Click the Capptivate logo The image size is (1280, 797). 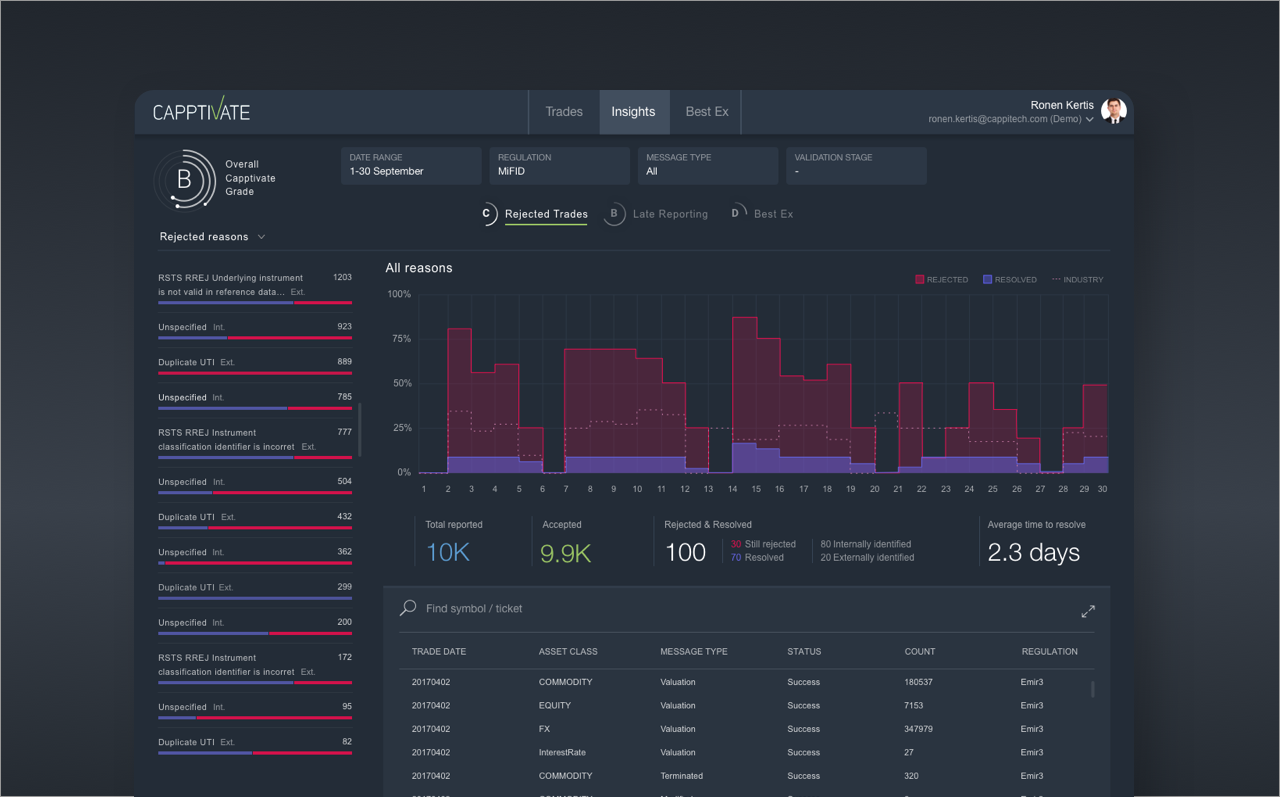[x=201, y=111]
